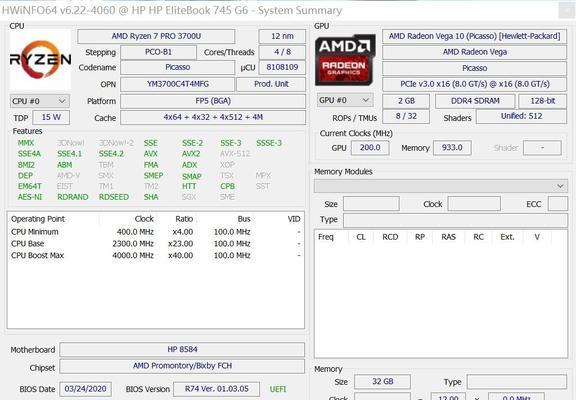Expand the Memory Modules dropdown list
Viewport: 576px width, 400px height.
coord(440,186)
